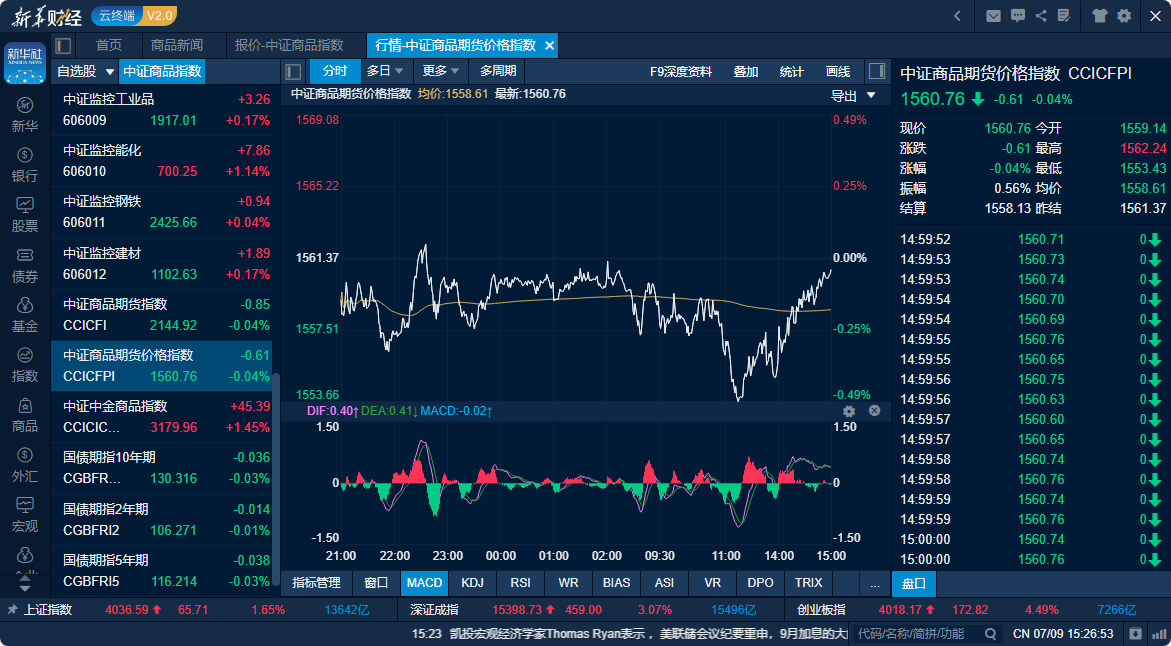Toggle the watchlist panel beside 分时

(293, 72)
